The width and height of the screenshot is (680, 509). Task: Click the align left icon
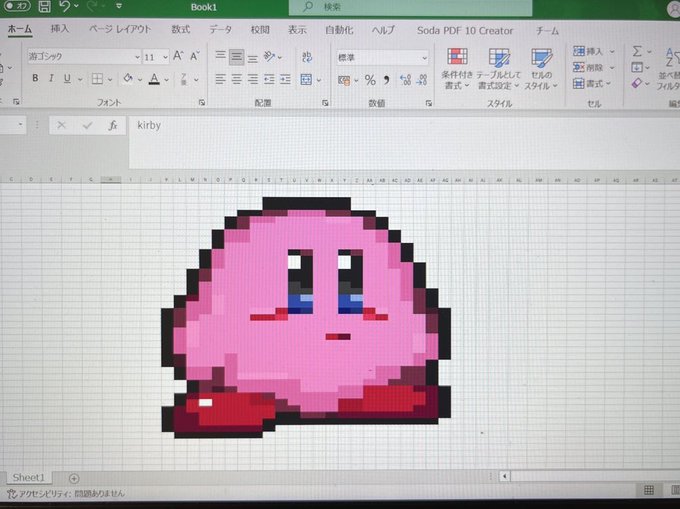tap(220, 79)
